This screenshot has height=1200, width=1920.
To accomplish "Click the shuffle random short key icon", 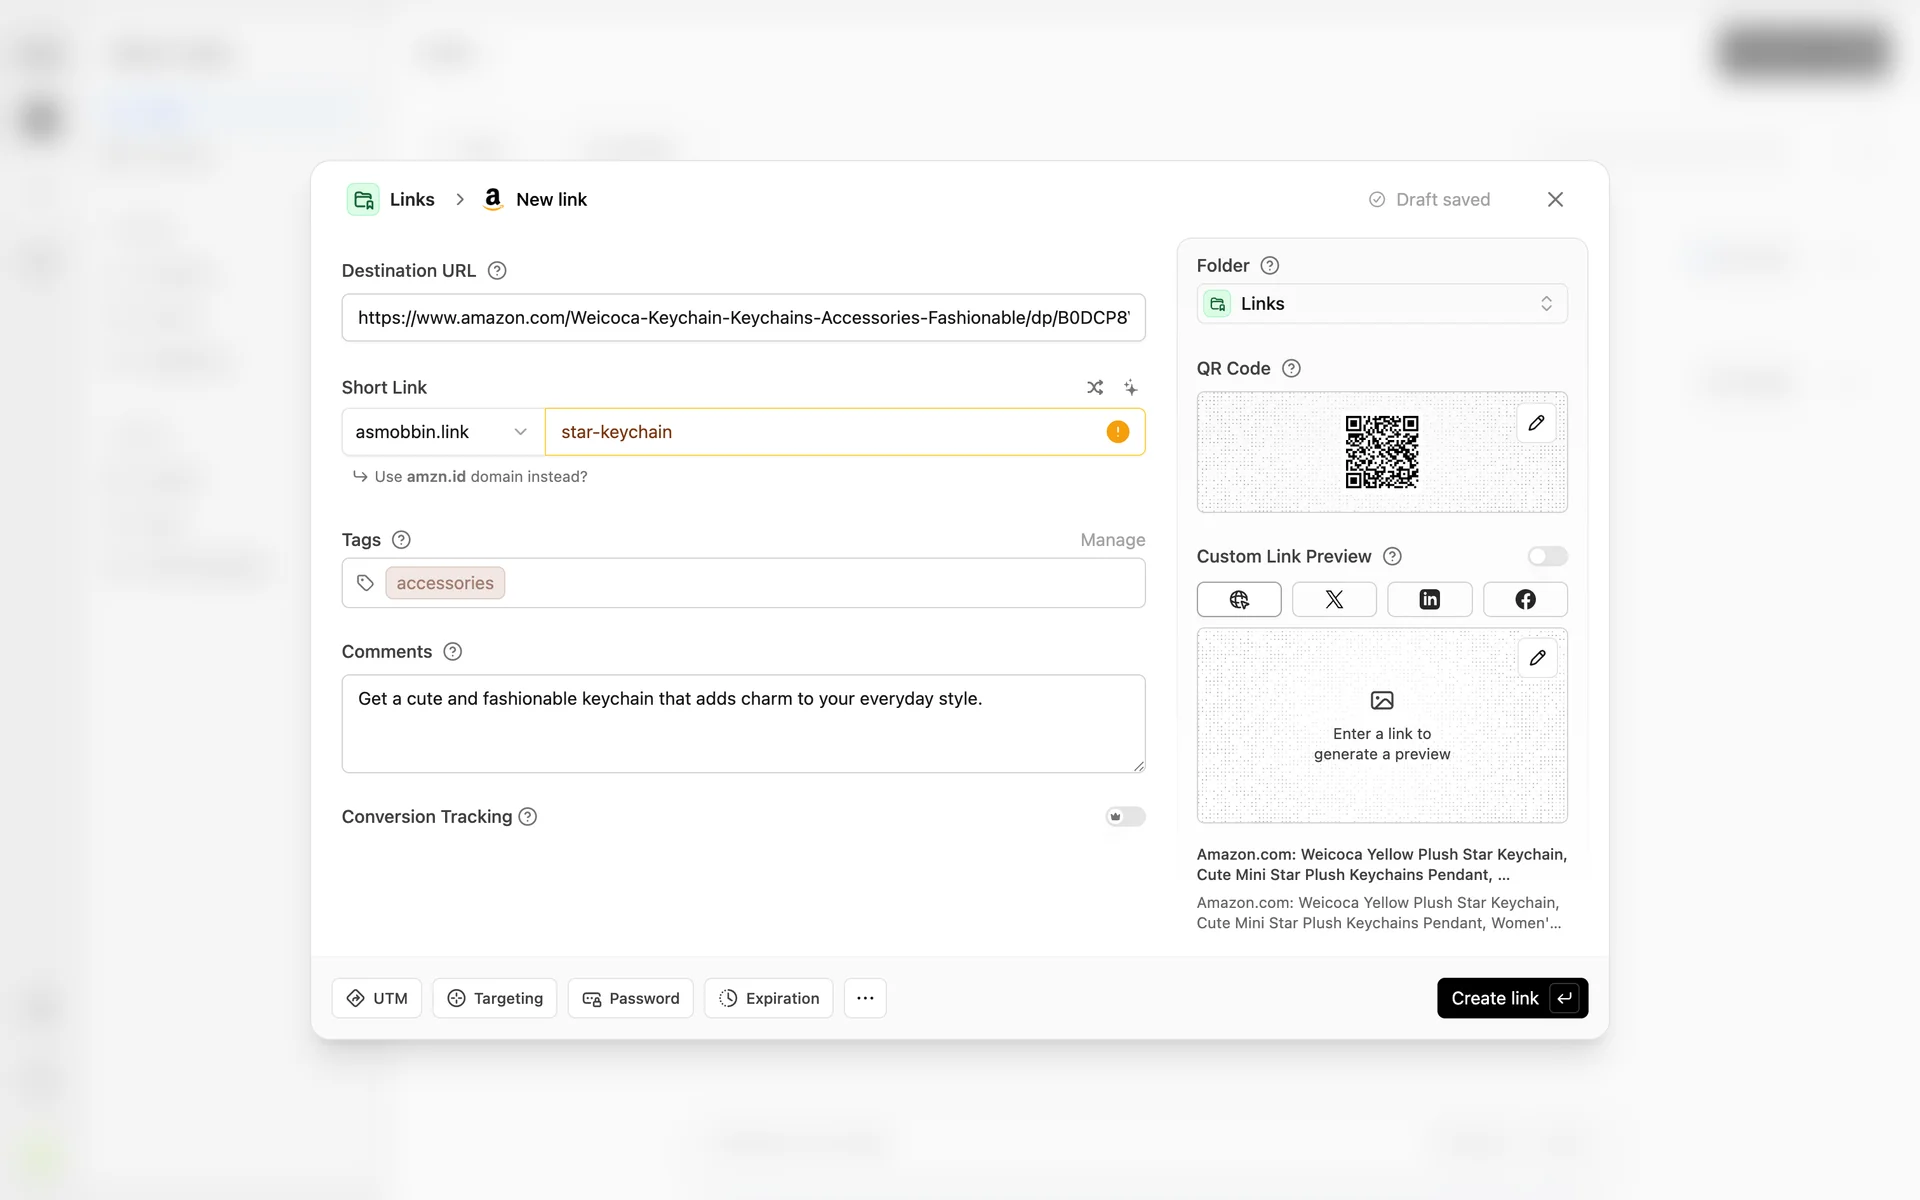I will click(1095, 387).
